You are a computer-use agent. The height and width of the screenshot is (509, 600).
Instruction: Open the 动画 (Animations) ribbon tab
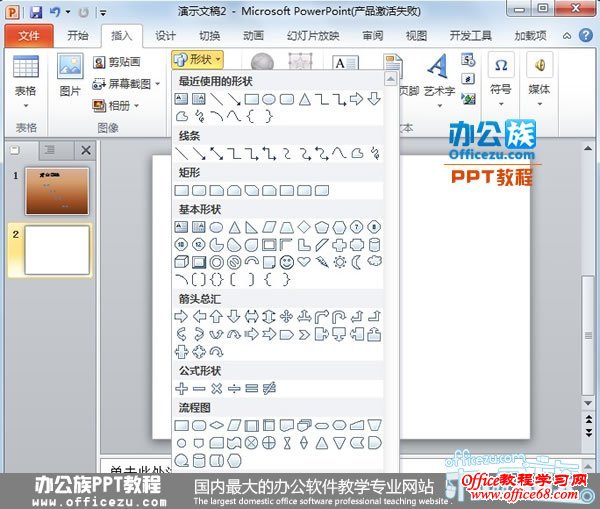[x=253, y=35]
